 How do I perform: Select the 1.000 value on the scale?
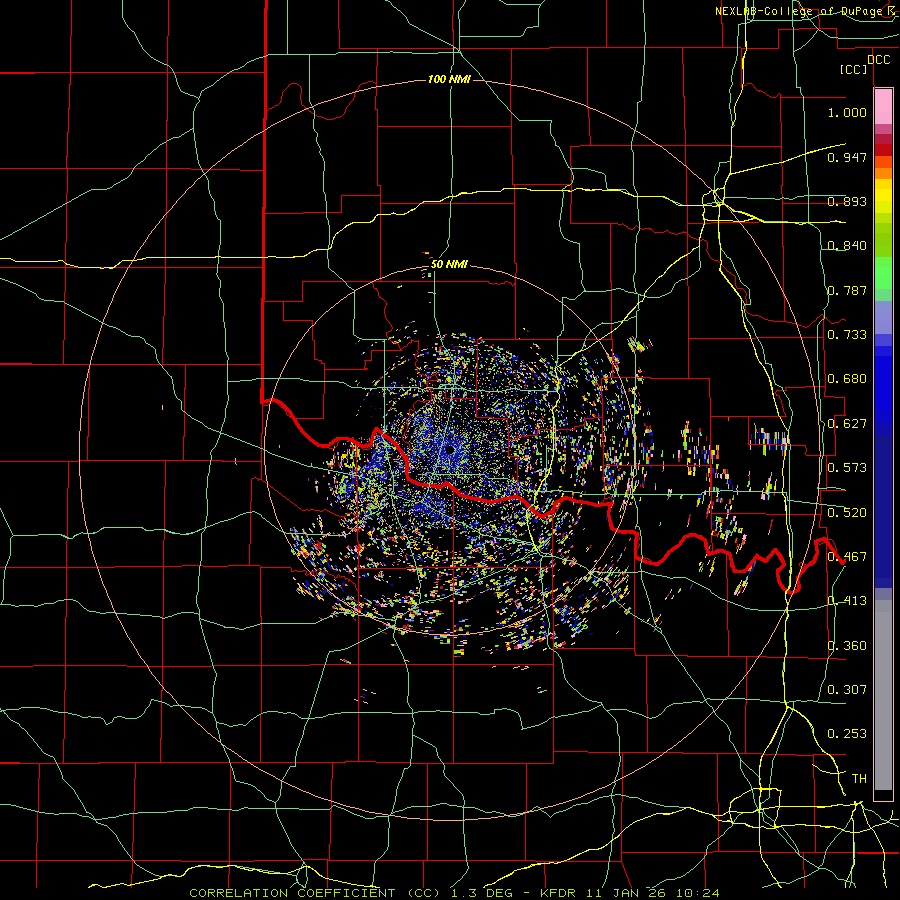[847, 112]
